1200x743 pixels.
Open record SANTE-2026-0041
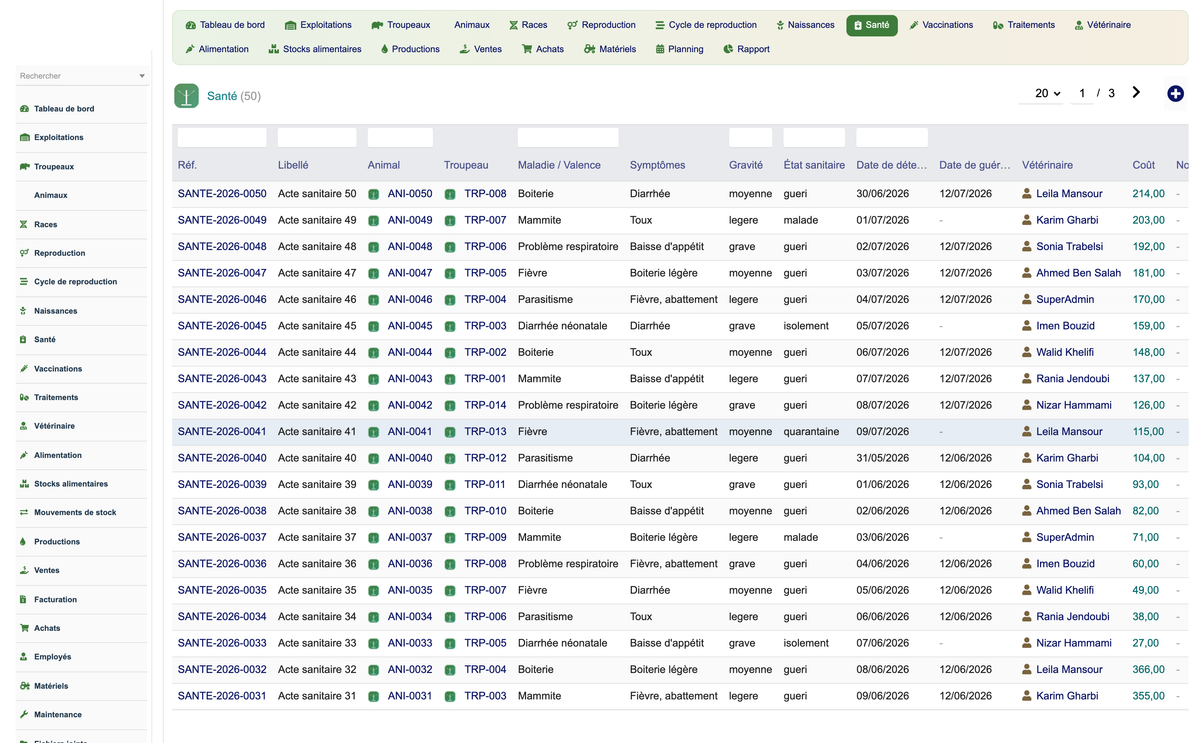click(x=222, y=432)
